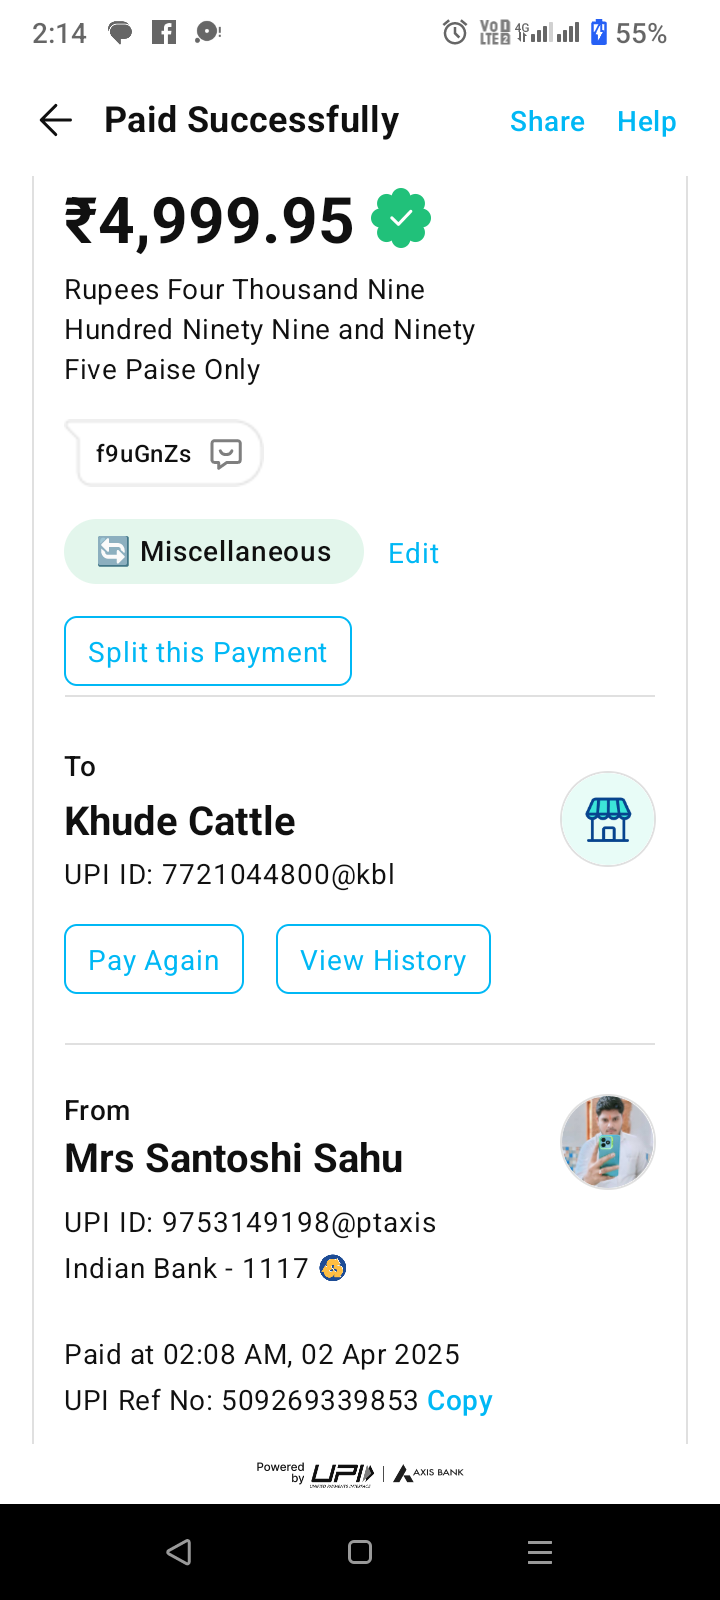Tap the back arrow icon
The width and height of the screenshot is (720, 1600).
click(56, 121)
